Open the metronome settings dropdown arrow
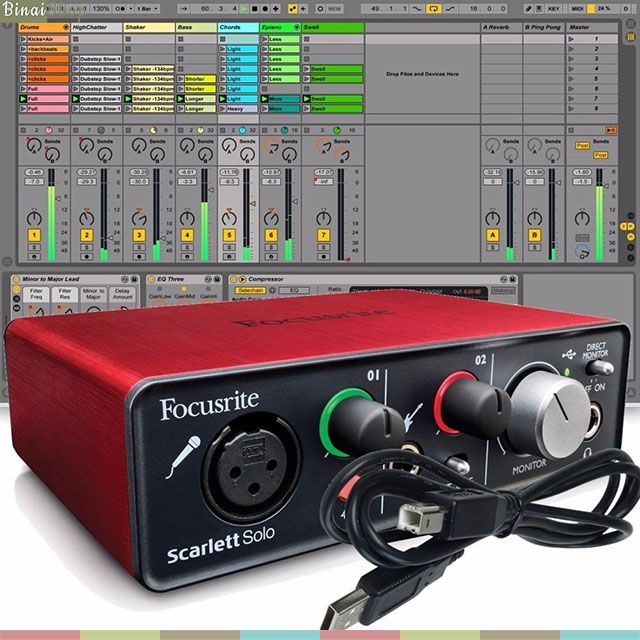Image resolution: width=640 pixels, height=640 pixels. pos(131,9)
